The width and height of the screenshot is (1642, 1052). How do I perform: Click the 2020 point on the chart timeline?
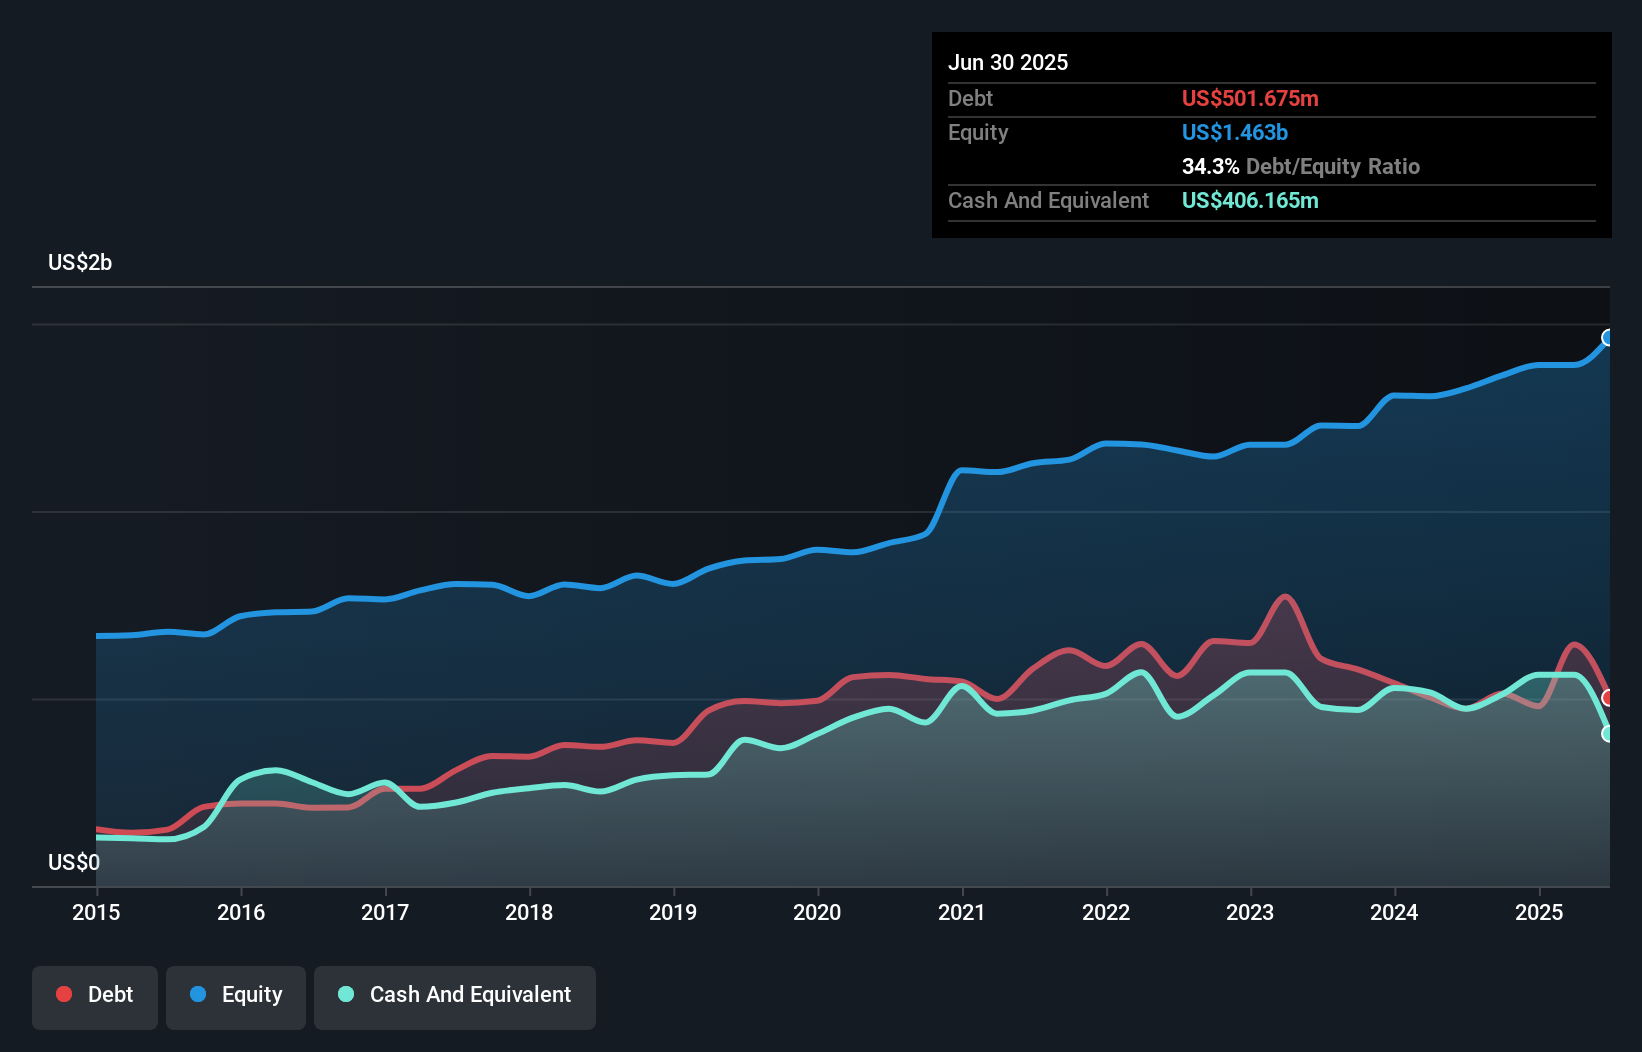817,912
